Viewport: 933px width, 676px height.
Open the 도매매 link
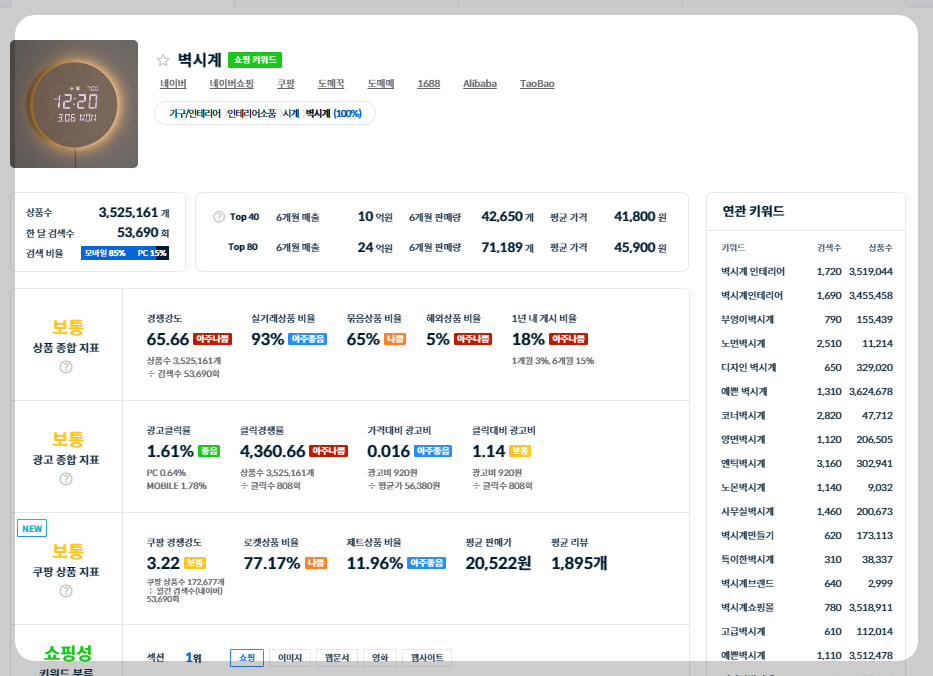(381, 83)
